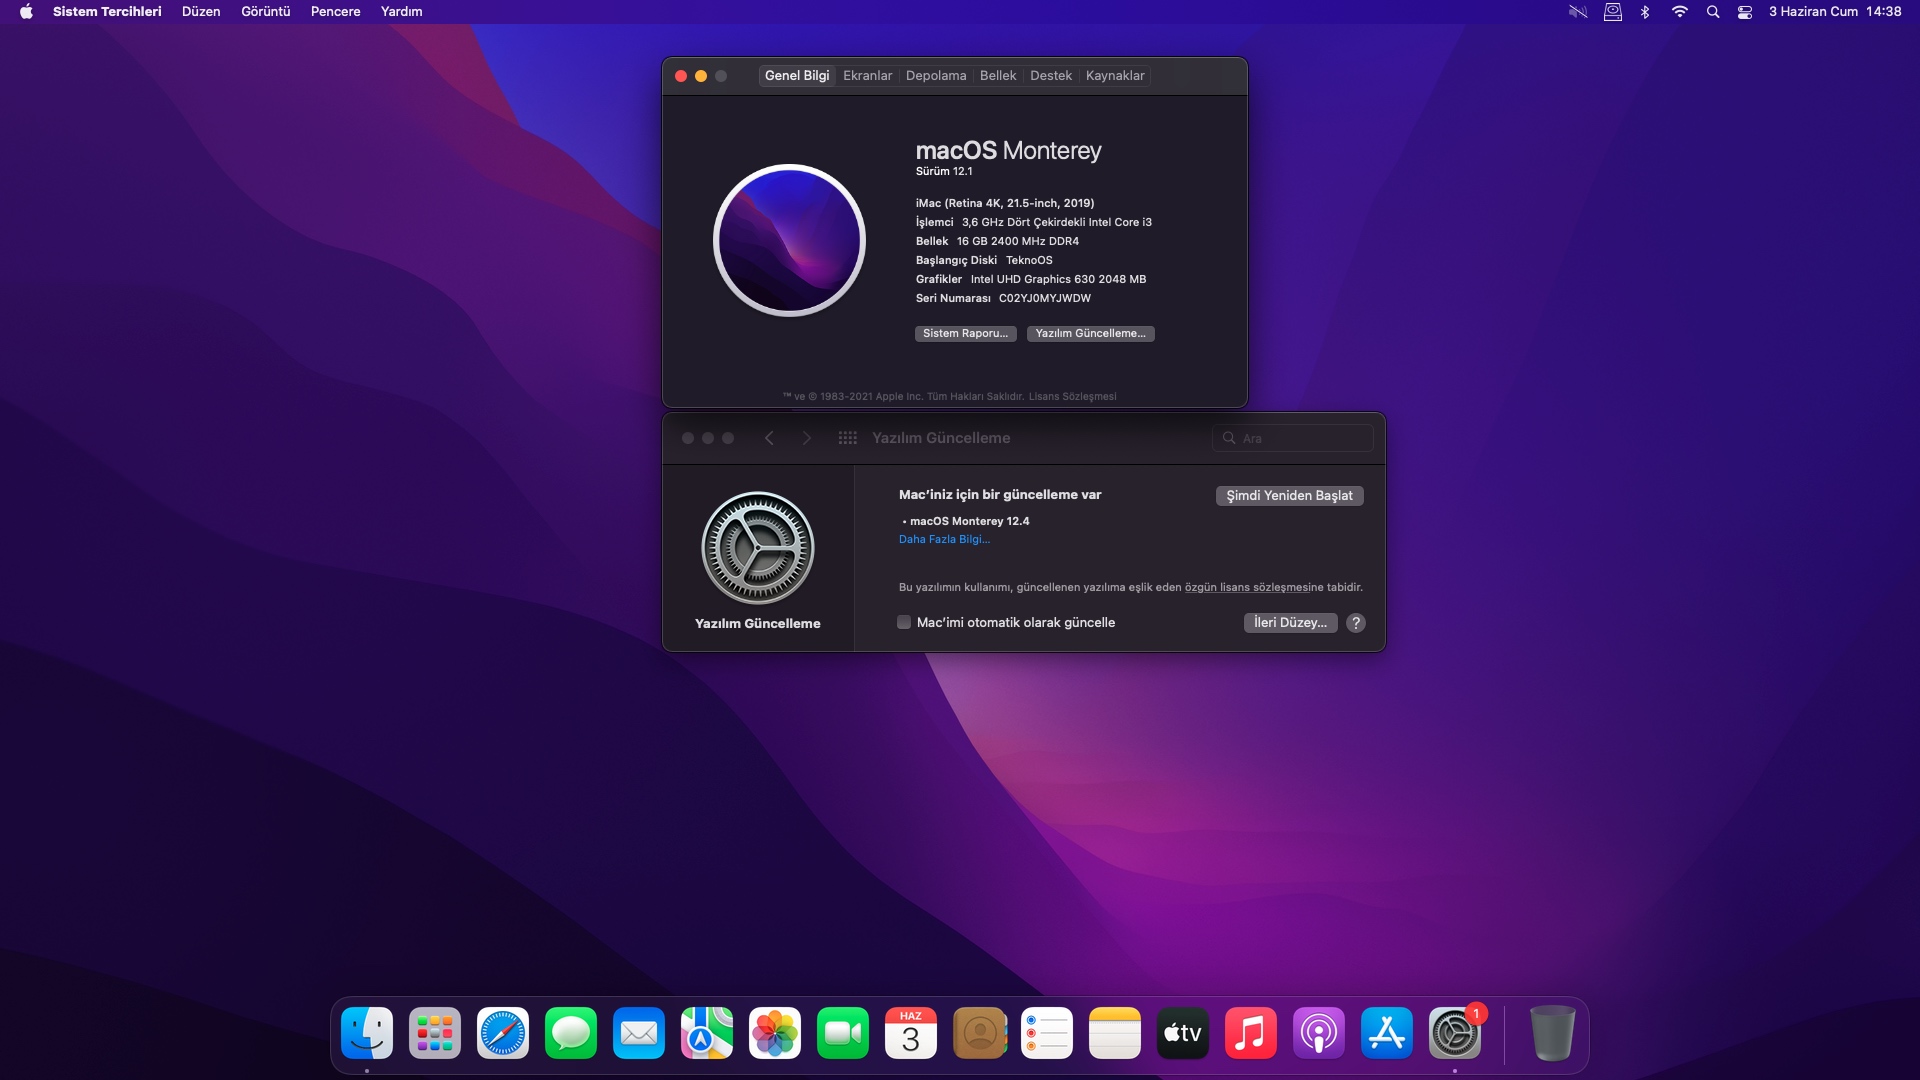Open Safari from the dock
Viewport: 1920px width, 1080px height.
click(x=502, y=1033)
